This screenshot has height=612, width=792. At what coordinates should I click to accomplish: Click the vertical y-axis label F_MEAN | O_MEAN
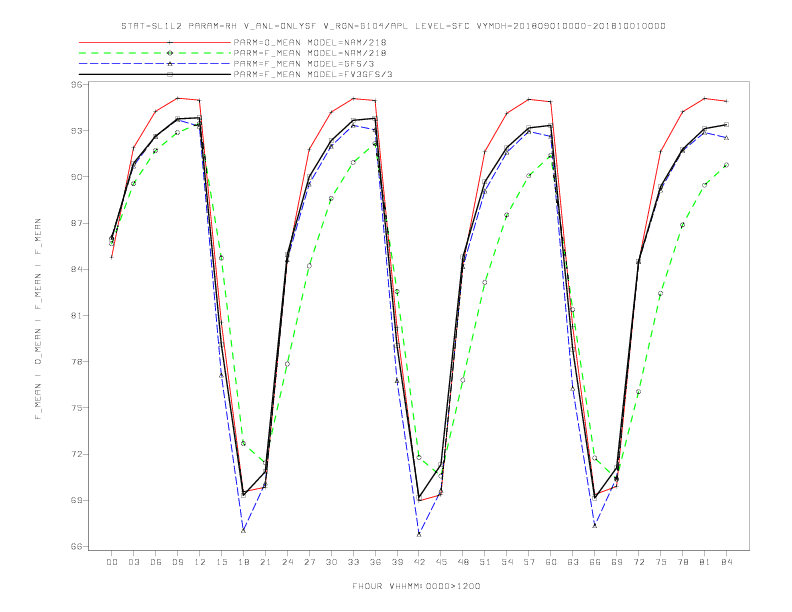click(x=38, y=319)
